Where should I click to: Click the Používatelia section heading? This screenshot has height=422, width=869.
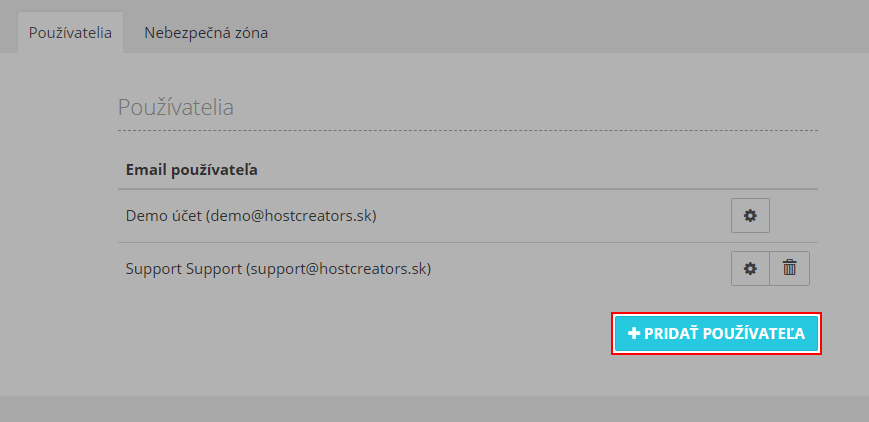point(176,107)
